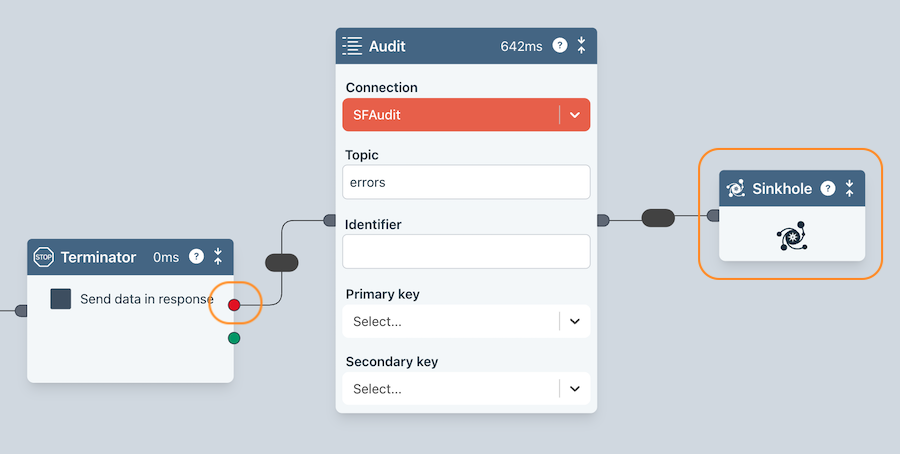The image size is (900, 454).
Task: Toggle the Send data in response checkbox
Action: 61,299
